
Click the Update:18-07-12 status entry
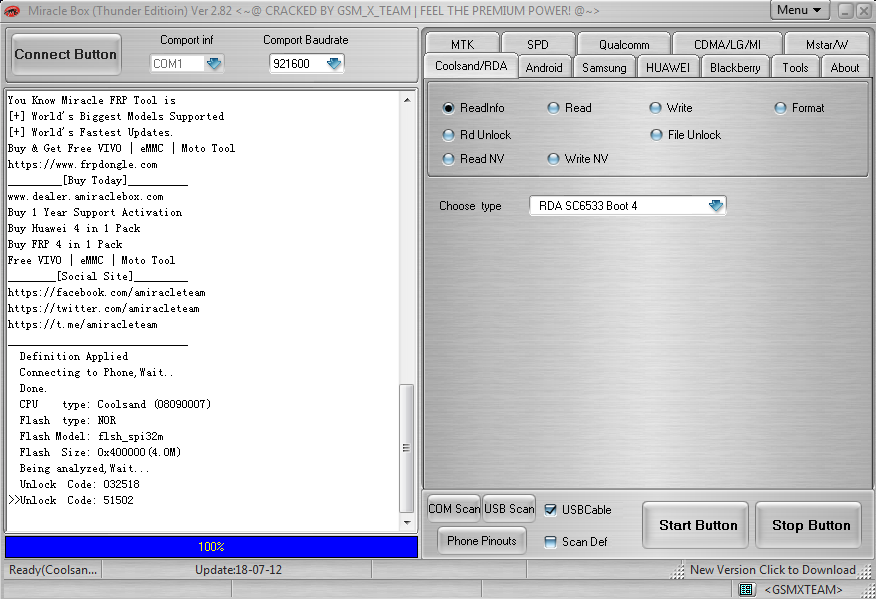click(238, 569)
